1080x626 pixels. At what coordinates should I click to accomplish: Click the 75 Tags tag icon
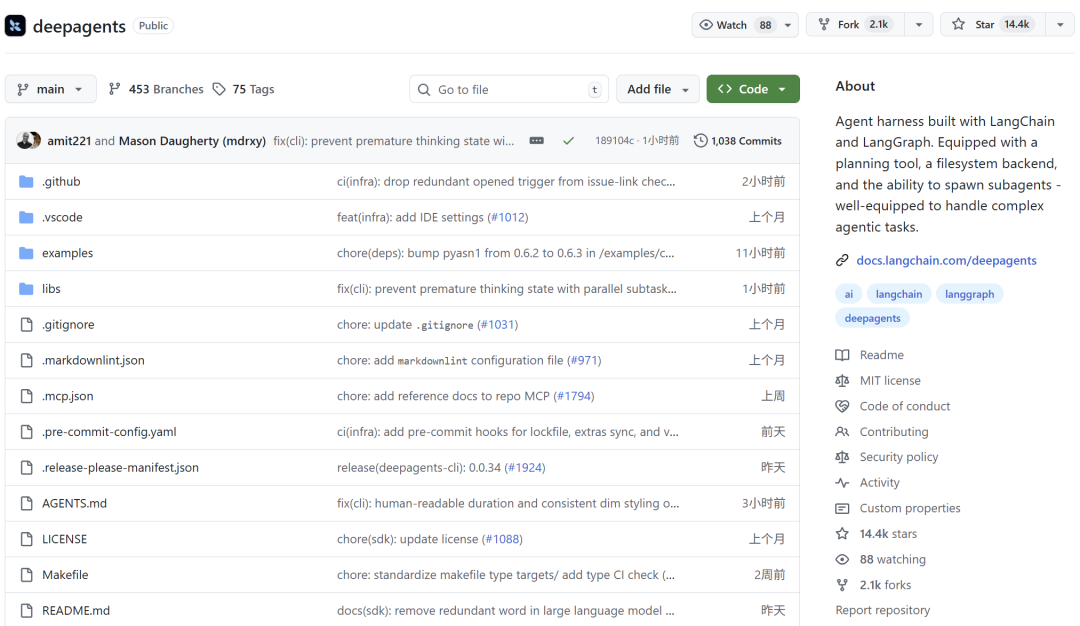point(219,89)
